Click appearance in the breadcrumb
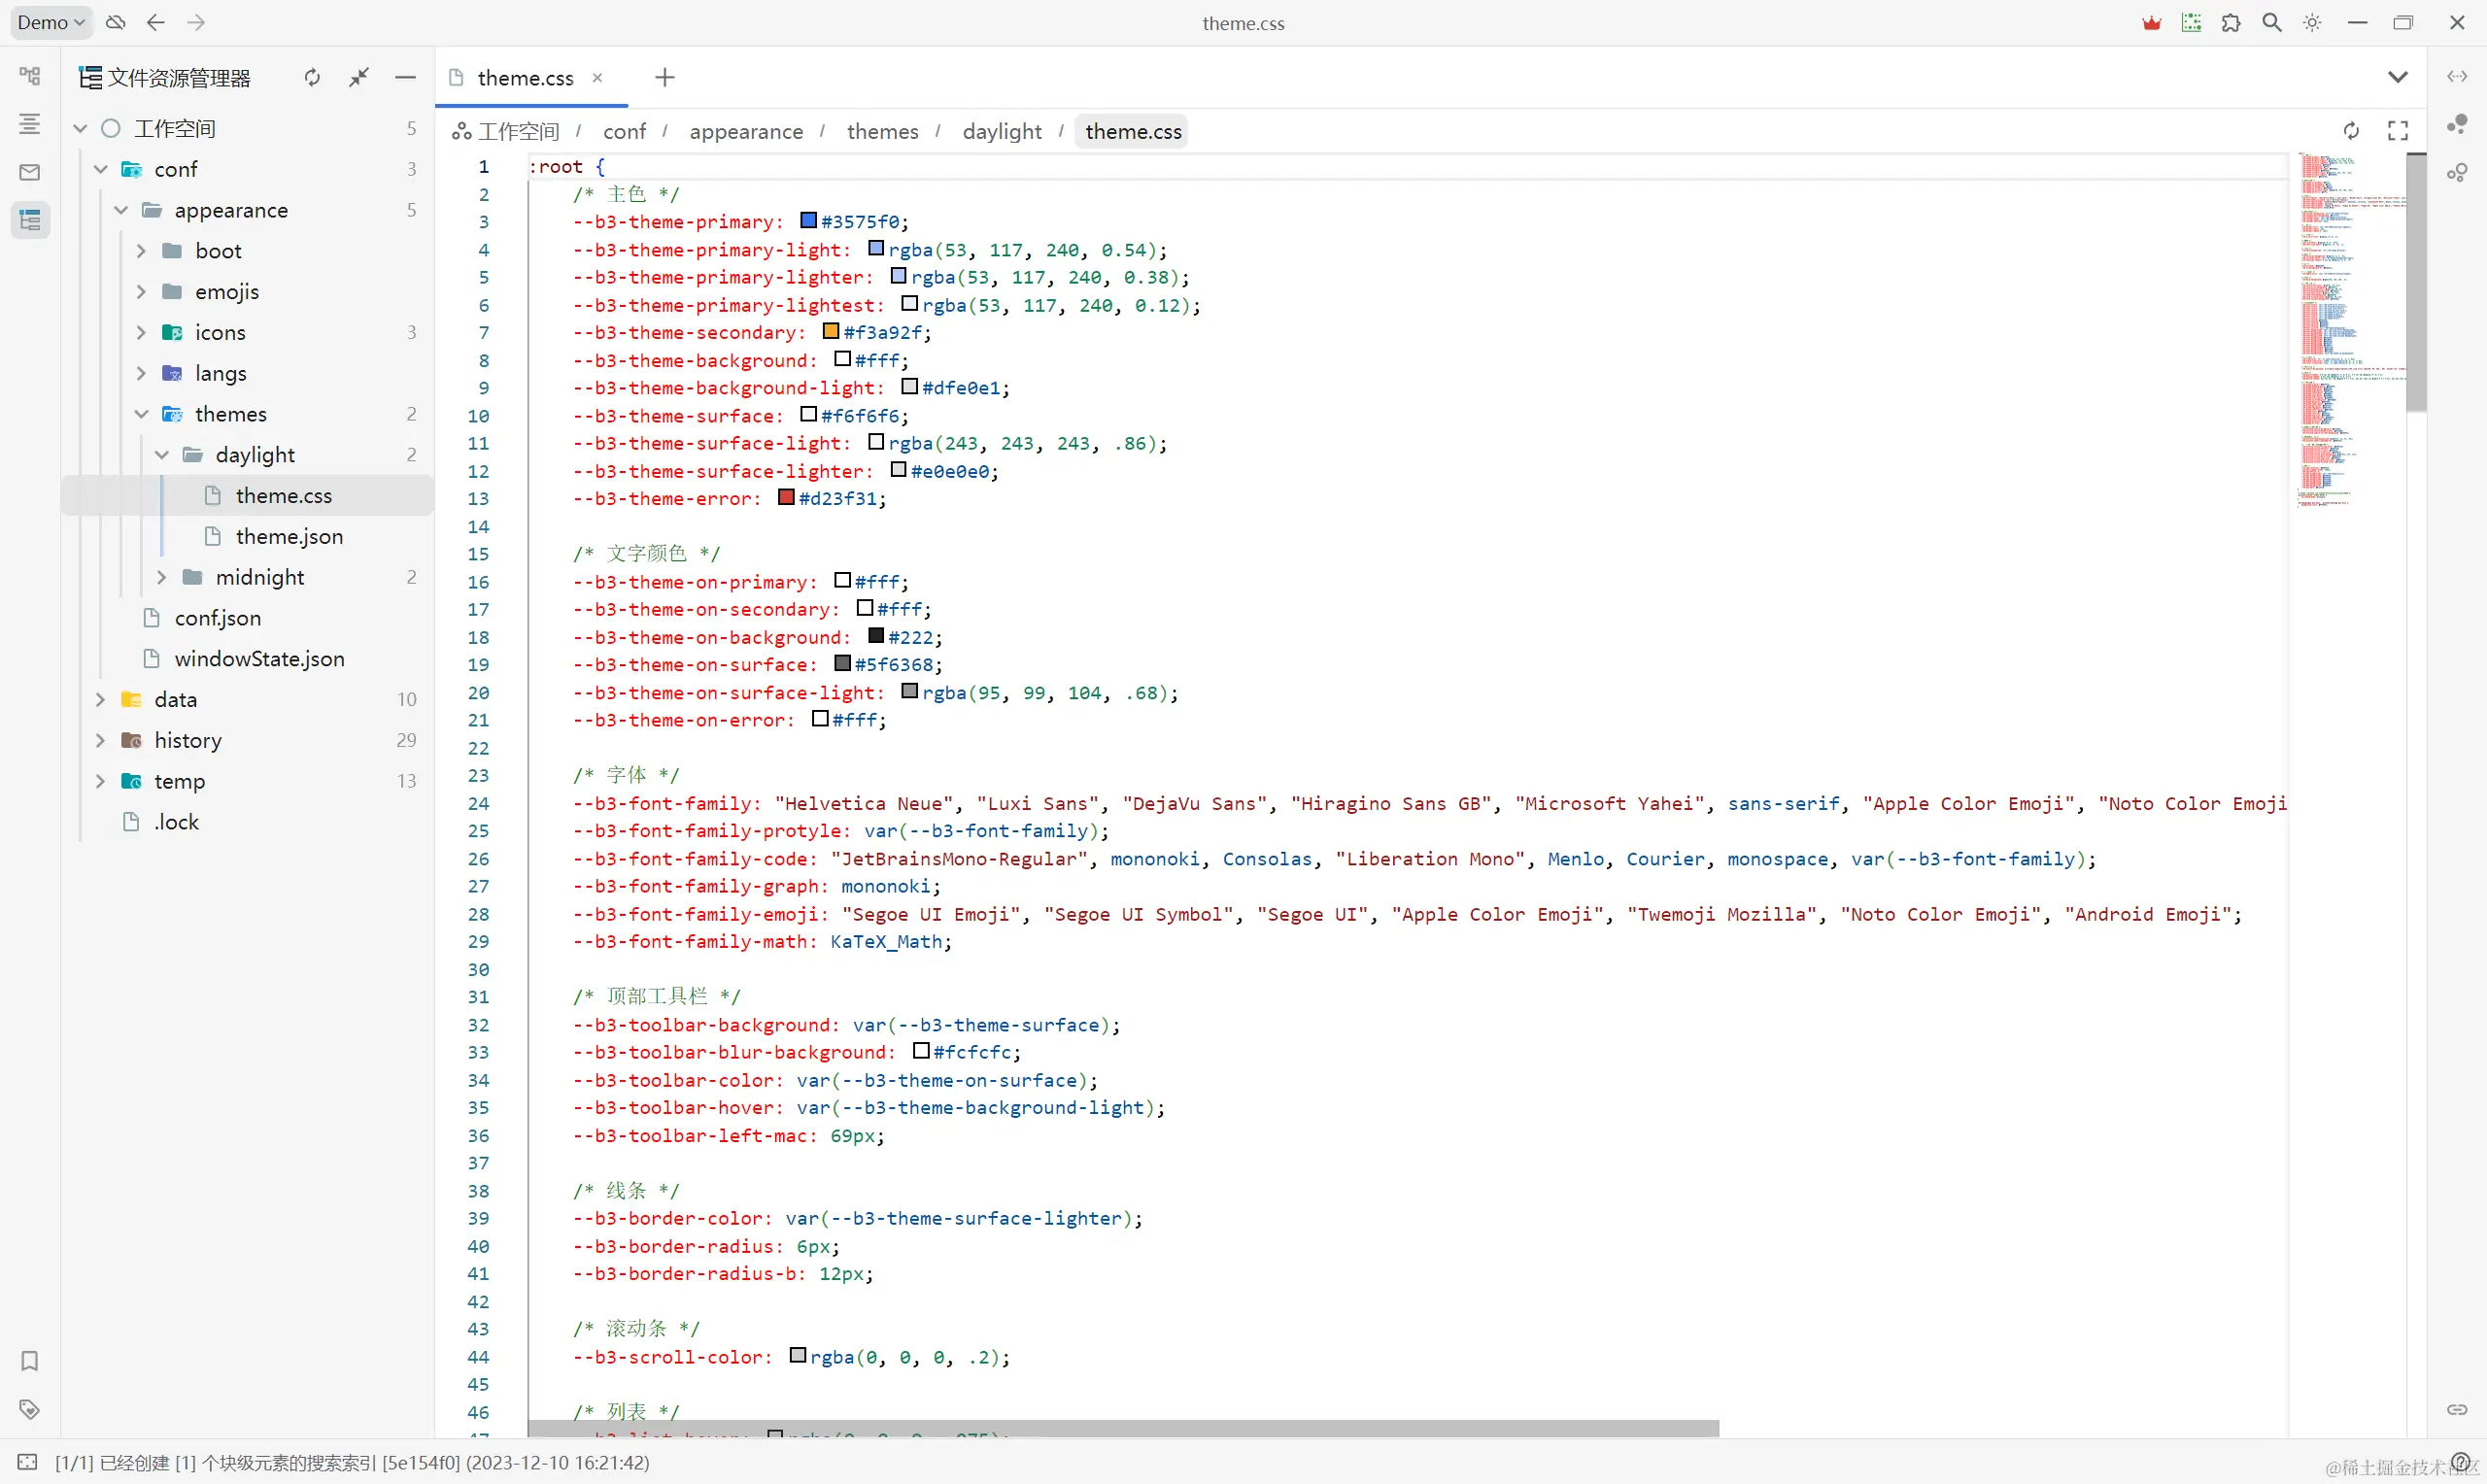The width and height of the screenshot is (2487, 1484). pyautogui.click(x=746, y=131)
